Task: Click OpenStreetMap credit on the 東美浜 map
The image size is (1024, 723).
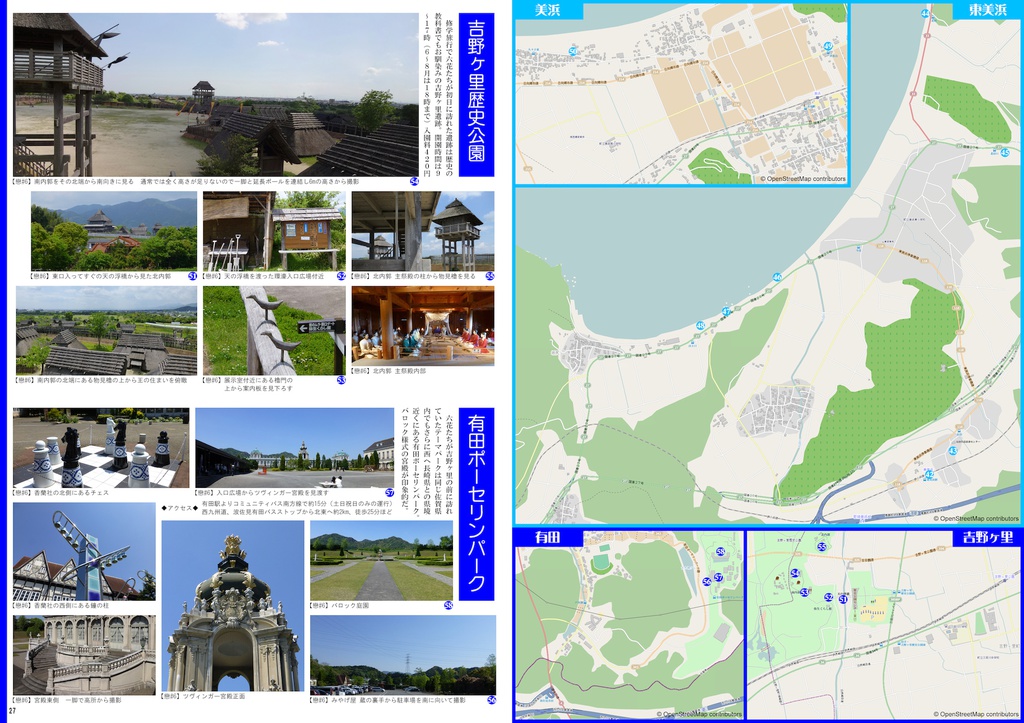Action: pyautogui.click(x=976, y=519)
